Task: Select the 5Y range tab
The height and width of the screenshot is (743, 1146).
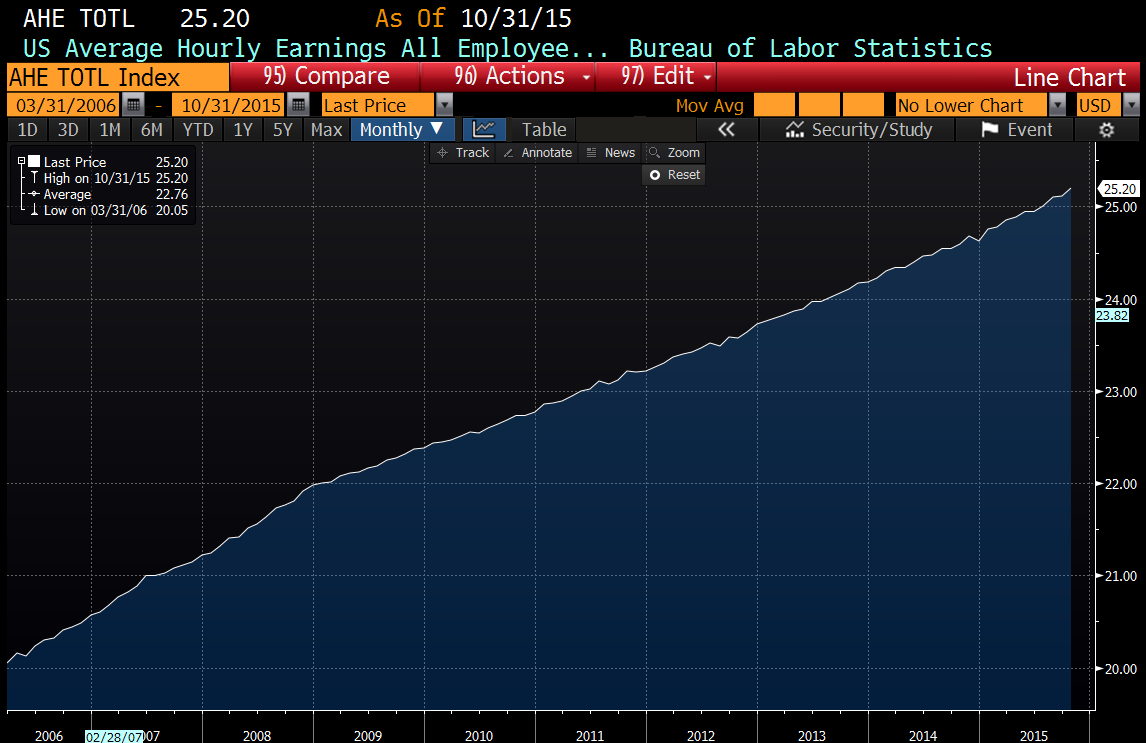Action: [283, 130]
